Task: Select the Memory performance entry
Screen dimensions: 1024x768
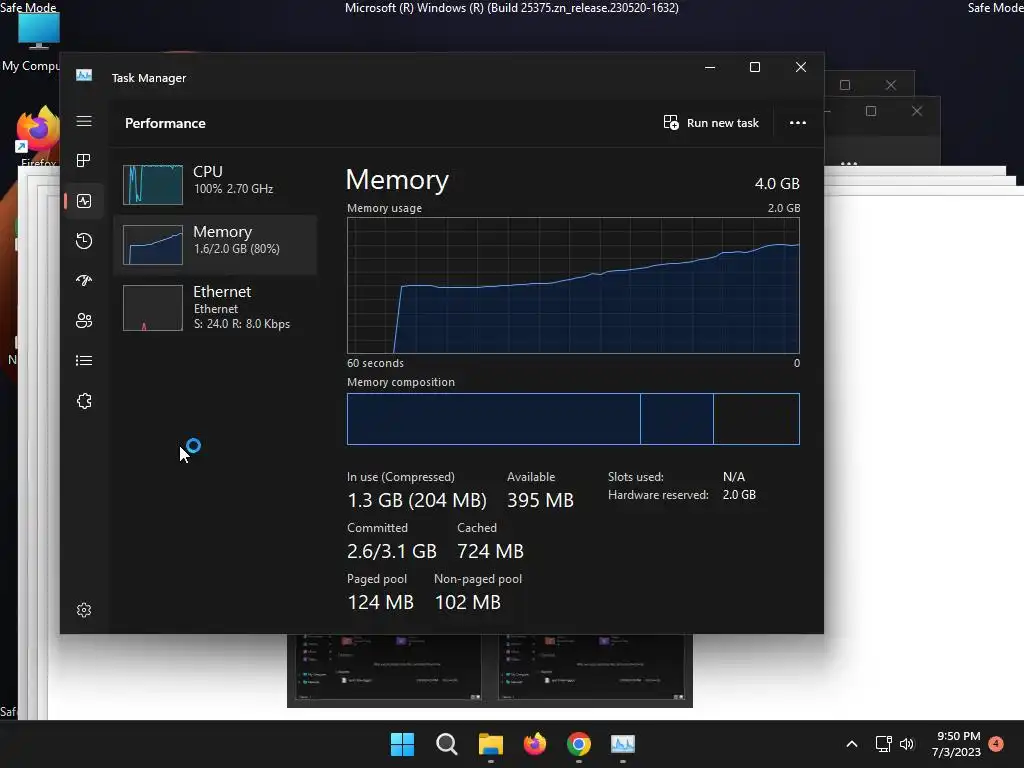Action: [215, 244]
